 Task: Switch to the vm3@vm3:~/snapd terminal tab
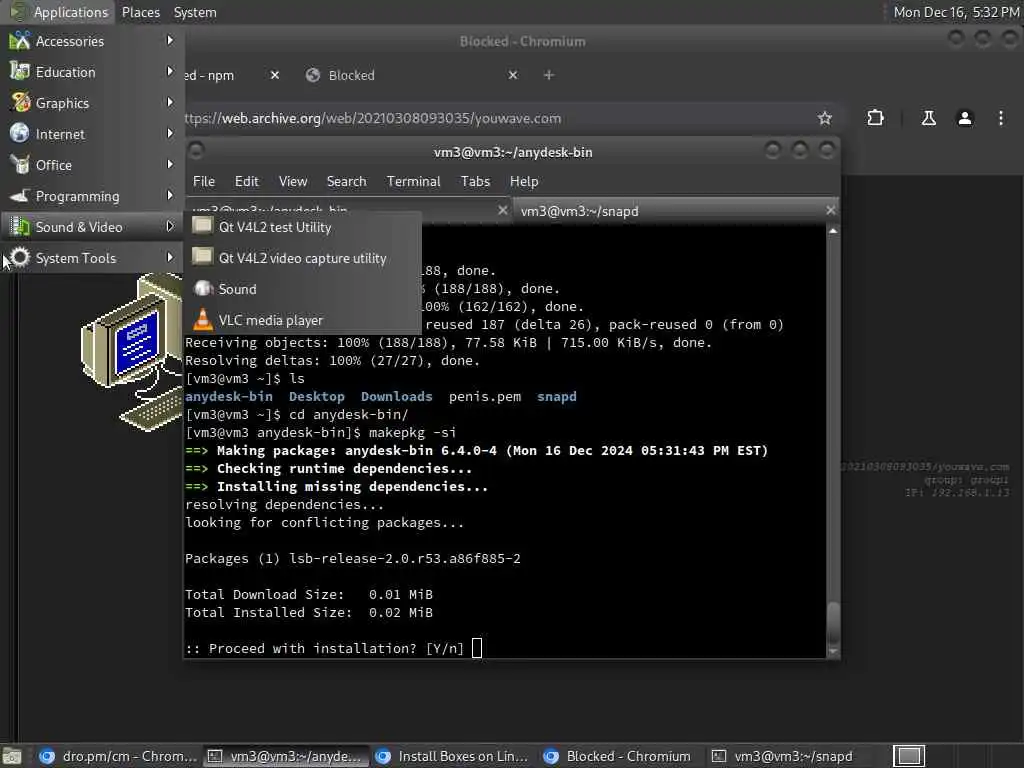676,211
